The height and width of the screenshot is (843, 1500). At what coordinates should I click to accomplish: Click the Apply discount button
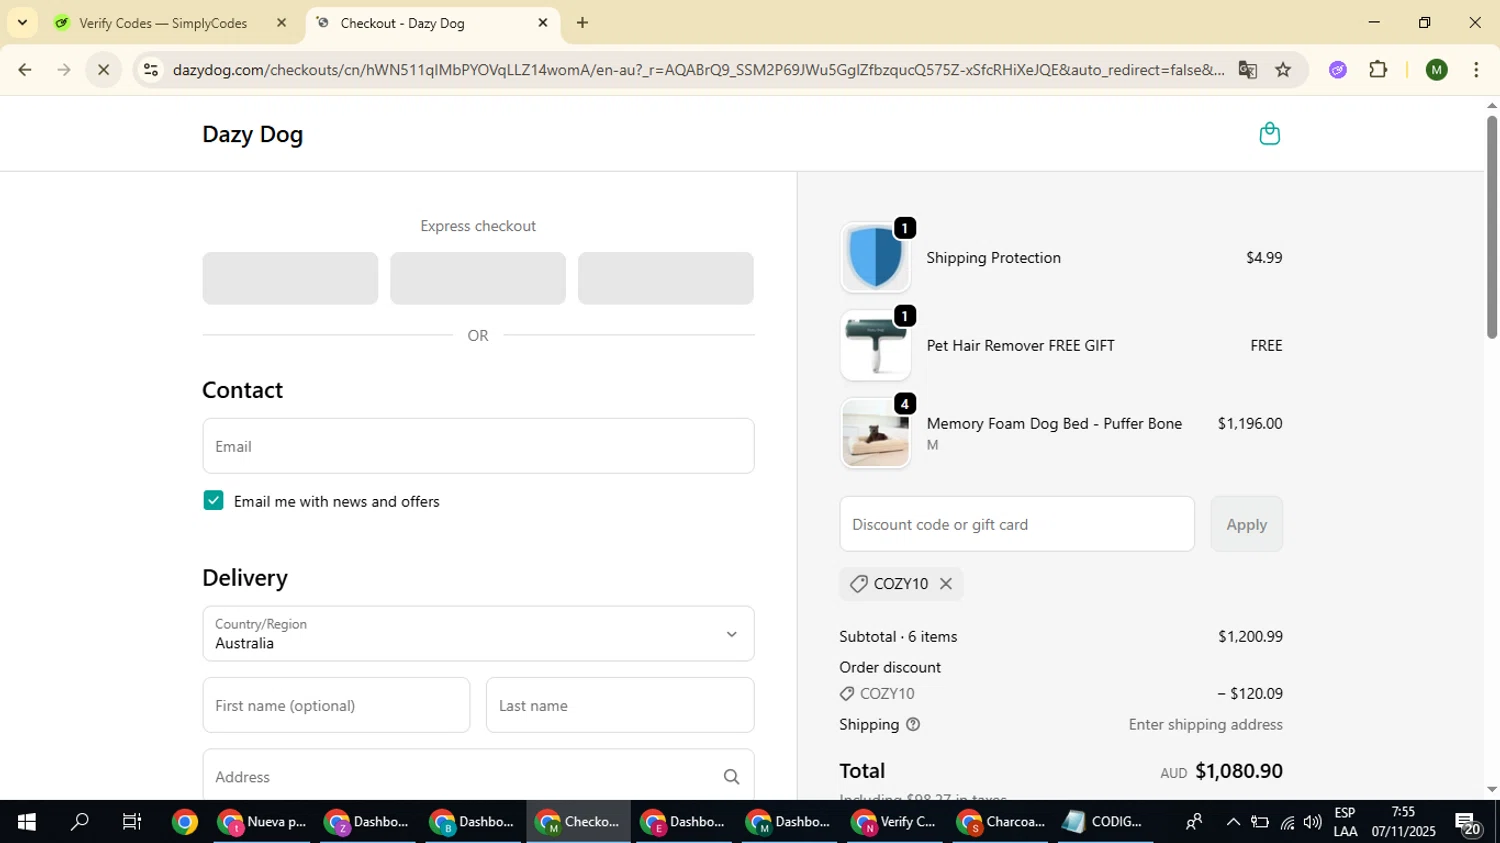pyautogui.click(x=1246, y=524)
